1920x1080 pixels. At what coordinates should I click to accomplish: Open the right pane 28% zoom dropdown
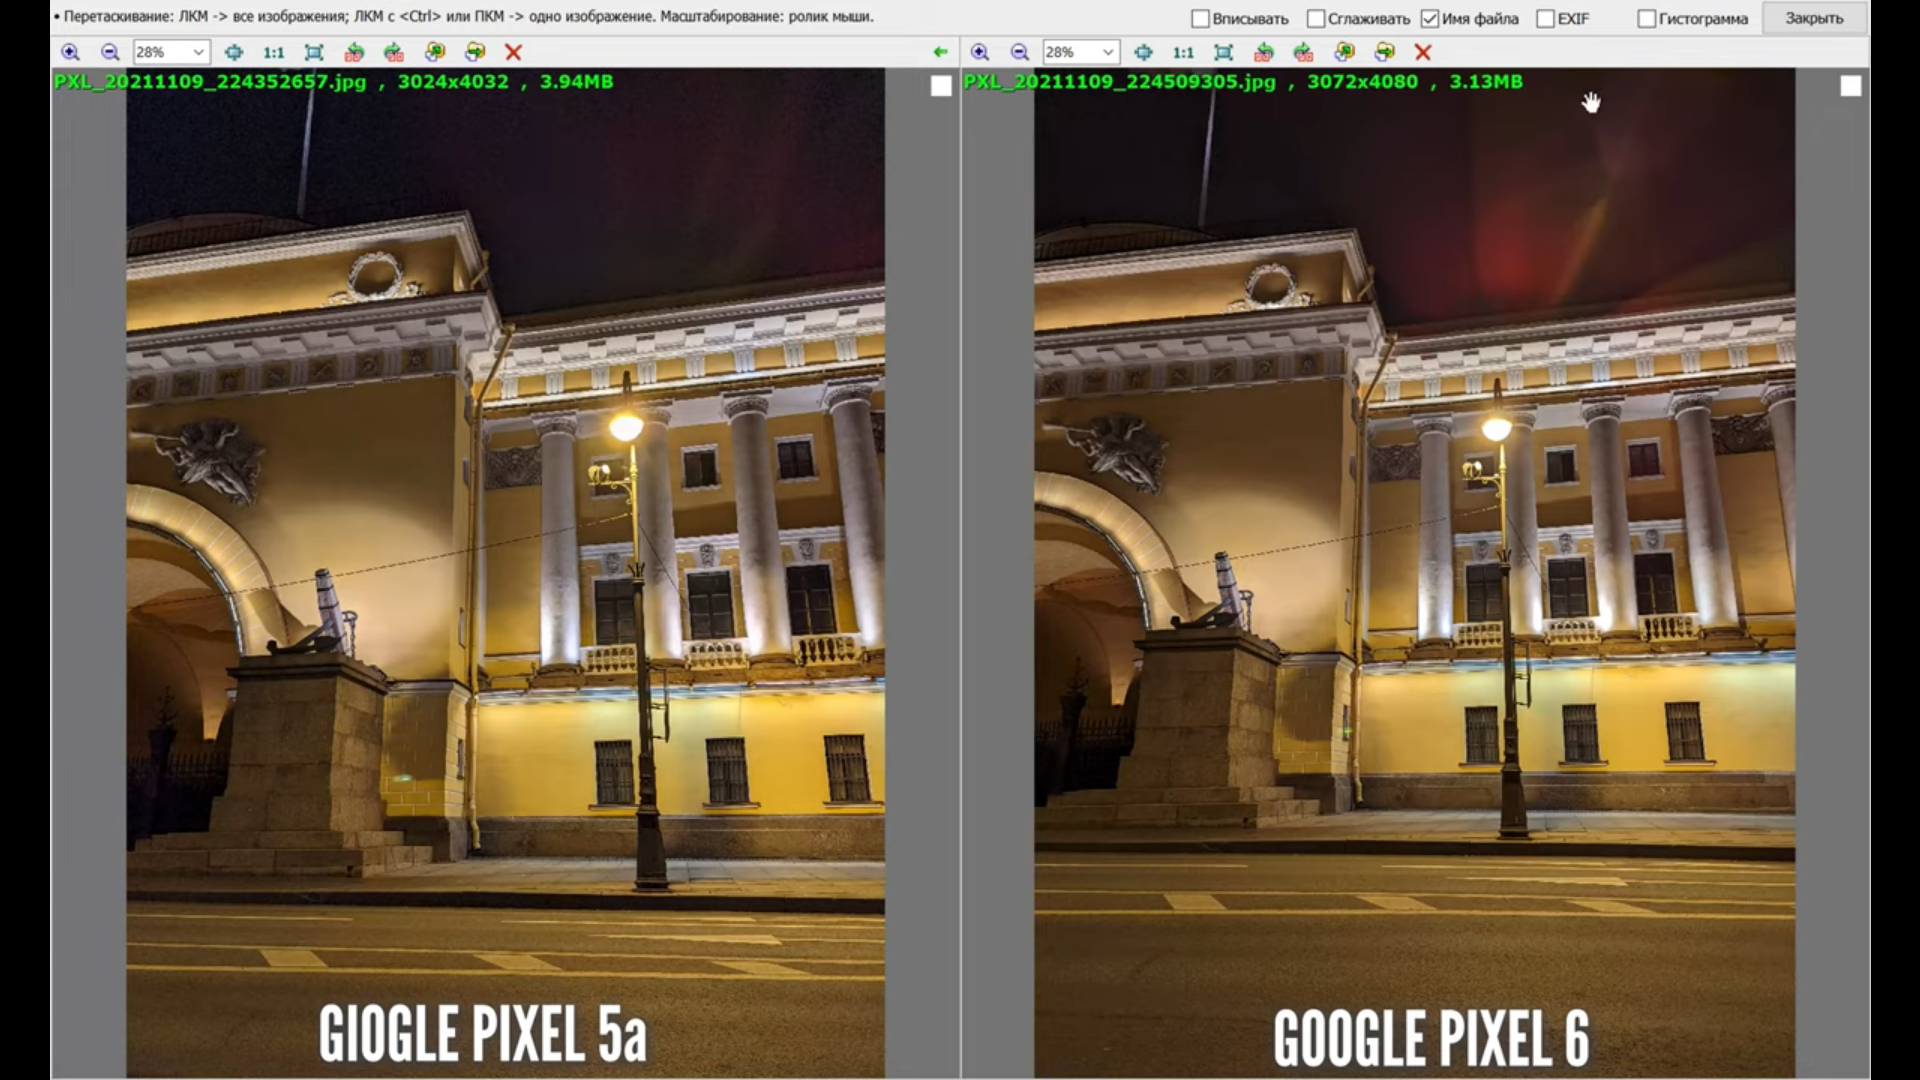click(1107, 52)
